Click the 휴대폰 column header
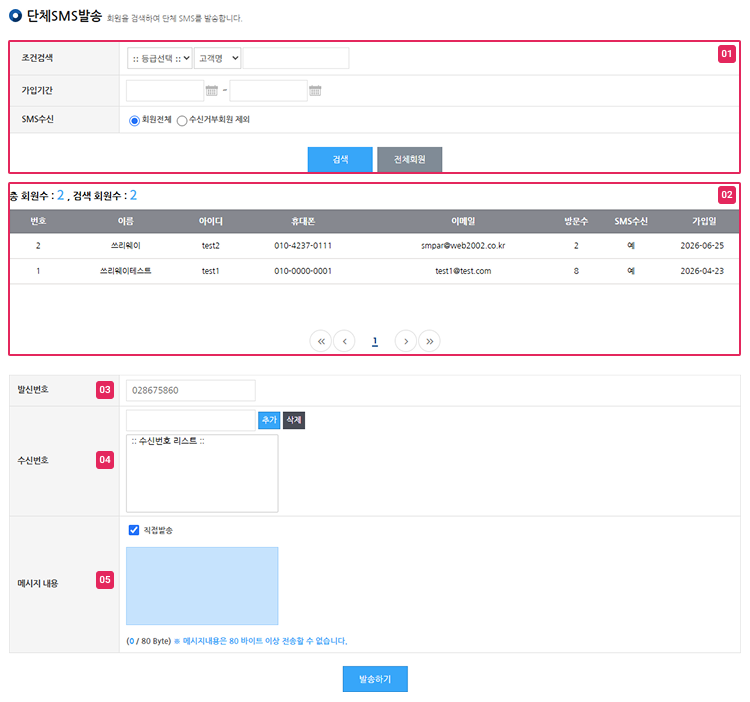The height and width of the screenshot is (702, 750). tap(303, 221)
